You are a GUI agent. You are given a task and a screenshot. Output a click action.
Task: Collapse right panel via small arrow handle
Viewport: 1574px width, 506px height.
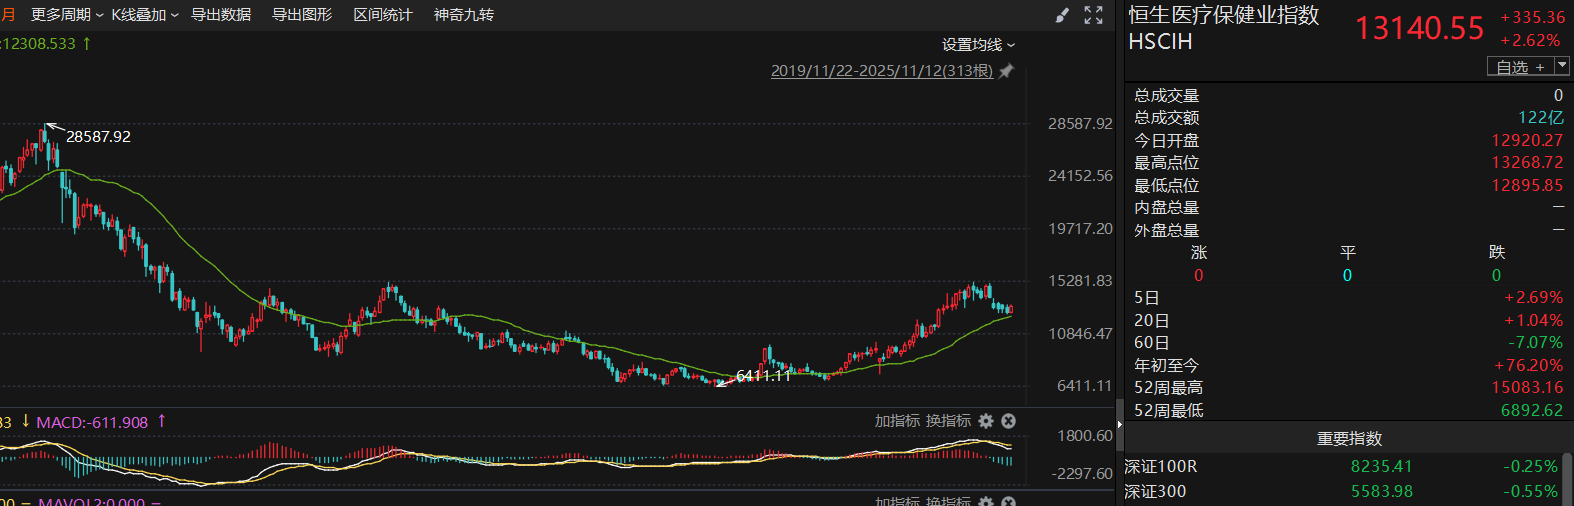pyautogui.click(x=1120, y=425)
